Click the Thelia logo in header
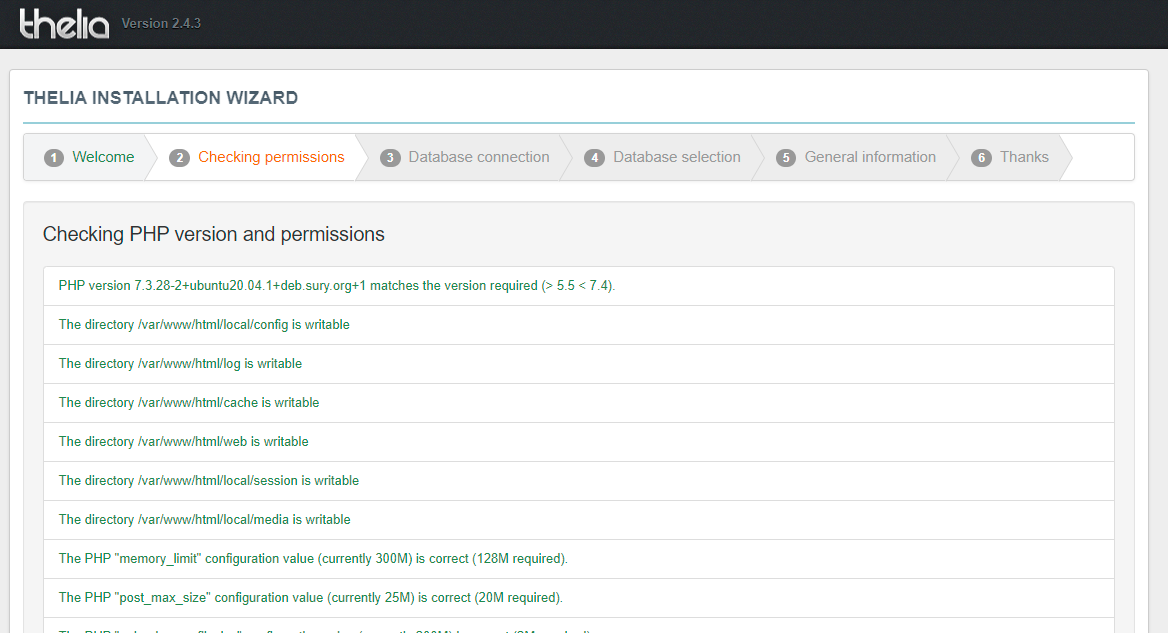The height and width of the screenshot is (633, 1168). pos(64,23)
